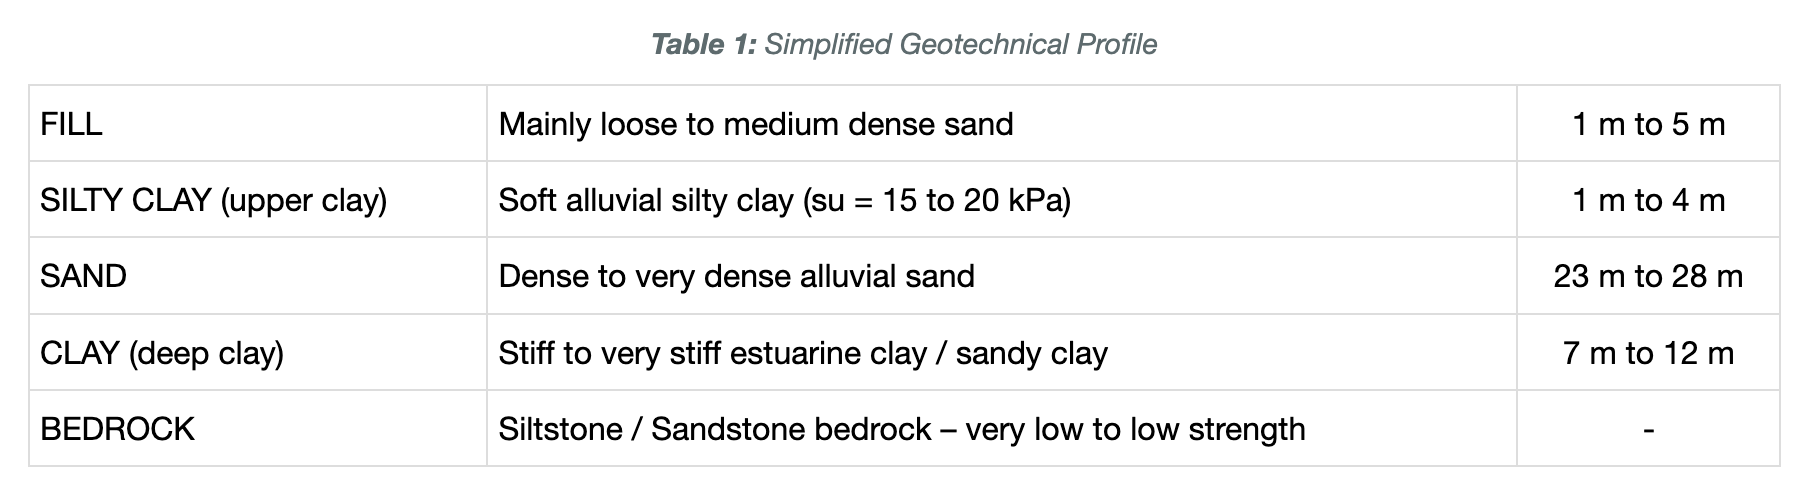The height and width of the screenshot is (504, 1814).
Task: Select the Dense to very dense alluvial sand cell
Action: [x=1002, y=276]
